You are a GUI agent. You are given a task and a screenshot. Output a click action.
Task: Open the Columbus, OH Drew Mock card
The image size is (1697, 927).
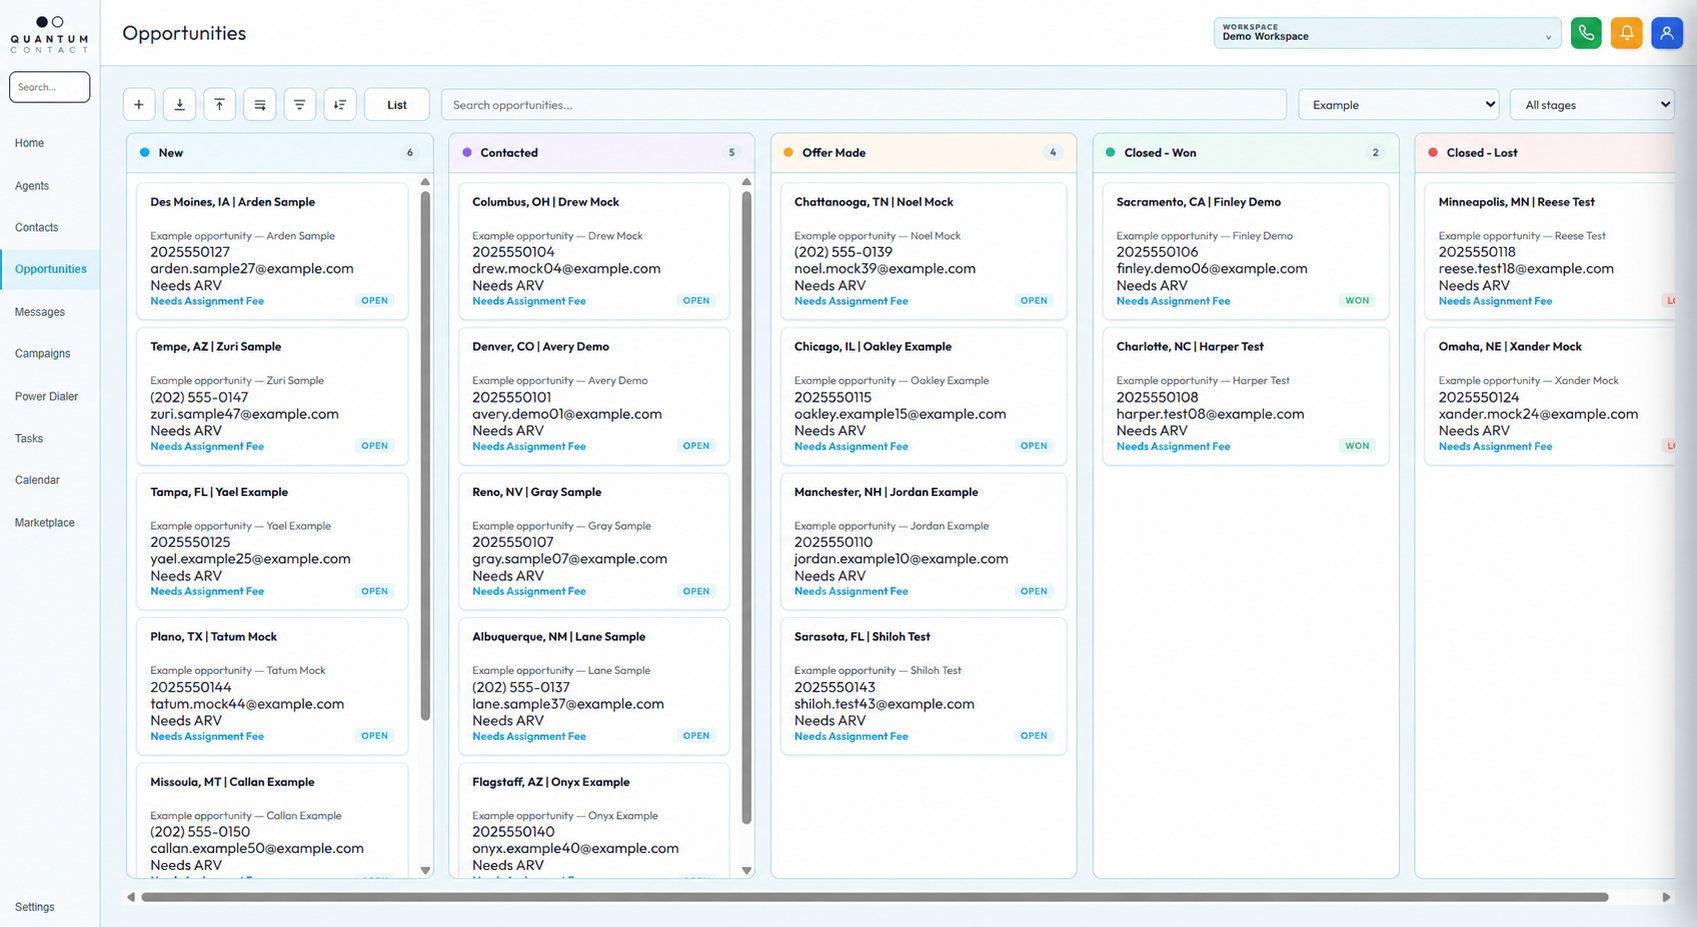point(594,251)
